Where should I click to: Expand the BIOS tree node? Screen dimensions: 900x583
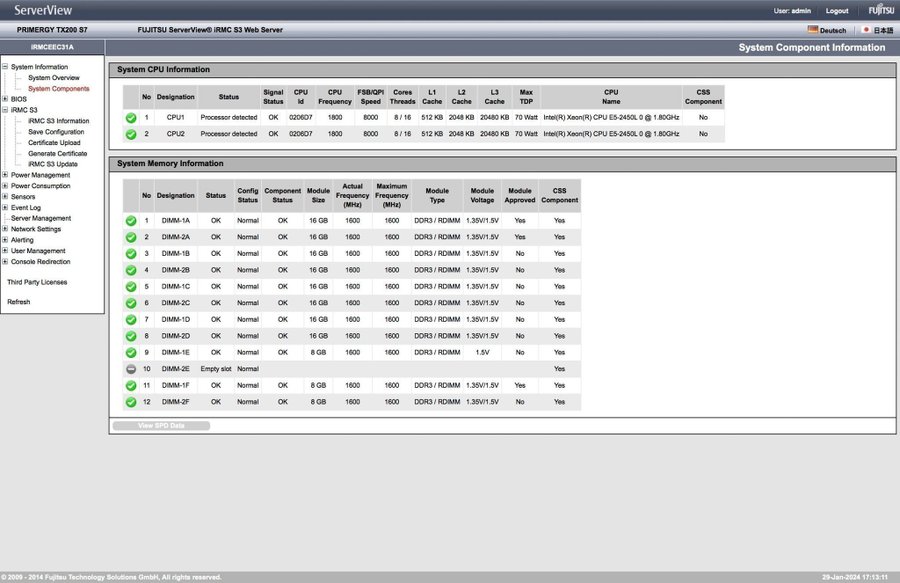[x=5, y=99]
